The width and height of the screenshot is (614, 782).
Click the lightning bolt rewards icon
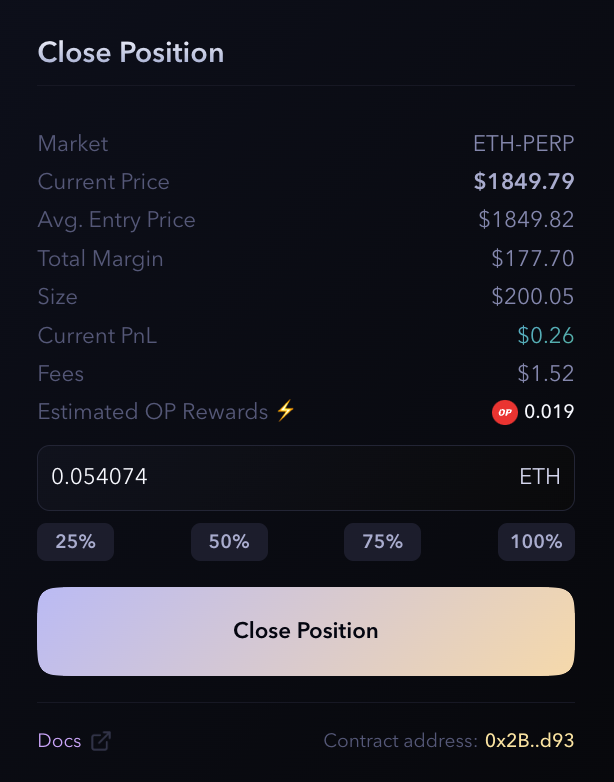(286, 412)
